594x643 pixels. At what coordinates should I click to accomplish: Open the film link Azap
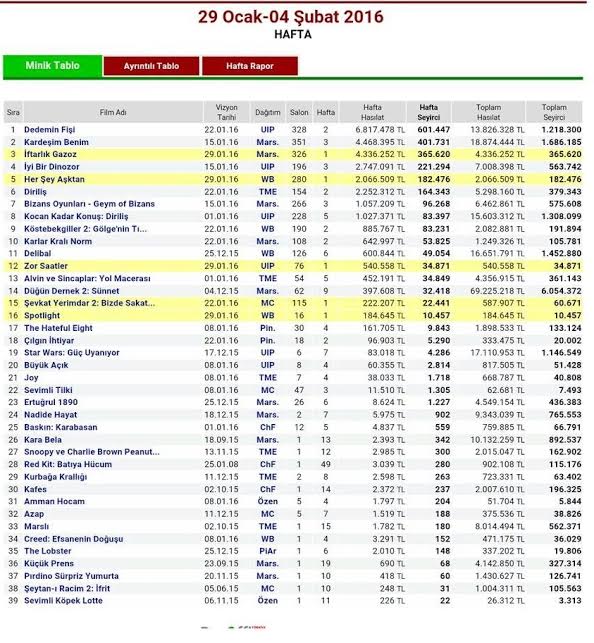[x=34, y=514]
